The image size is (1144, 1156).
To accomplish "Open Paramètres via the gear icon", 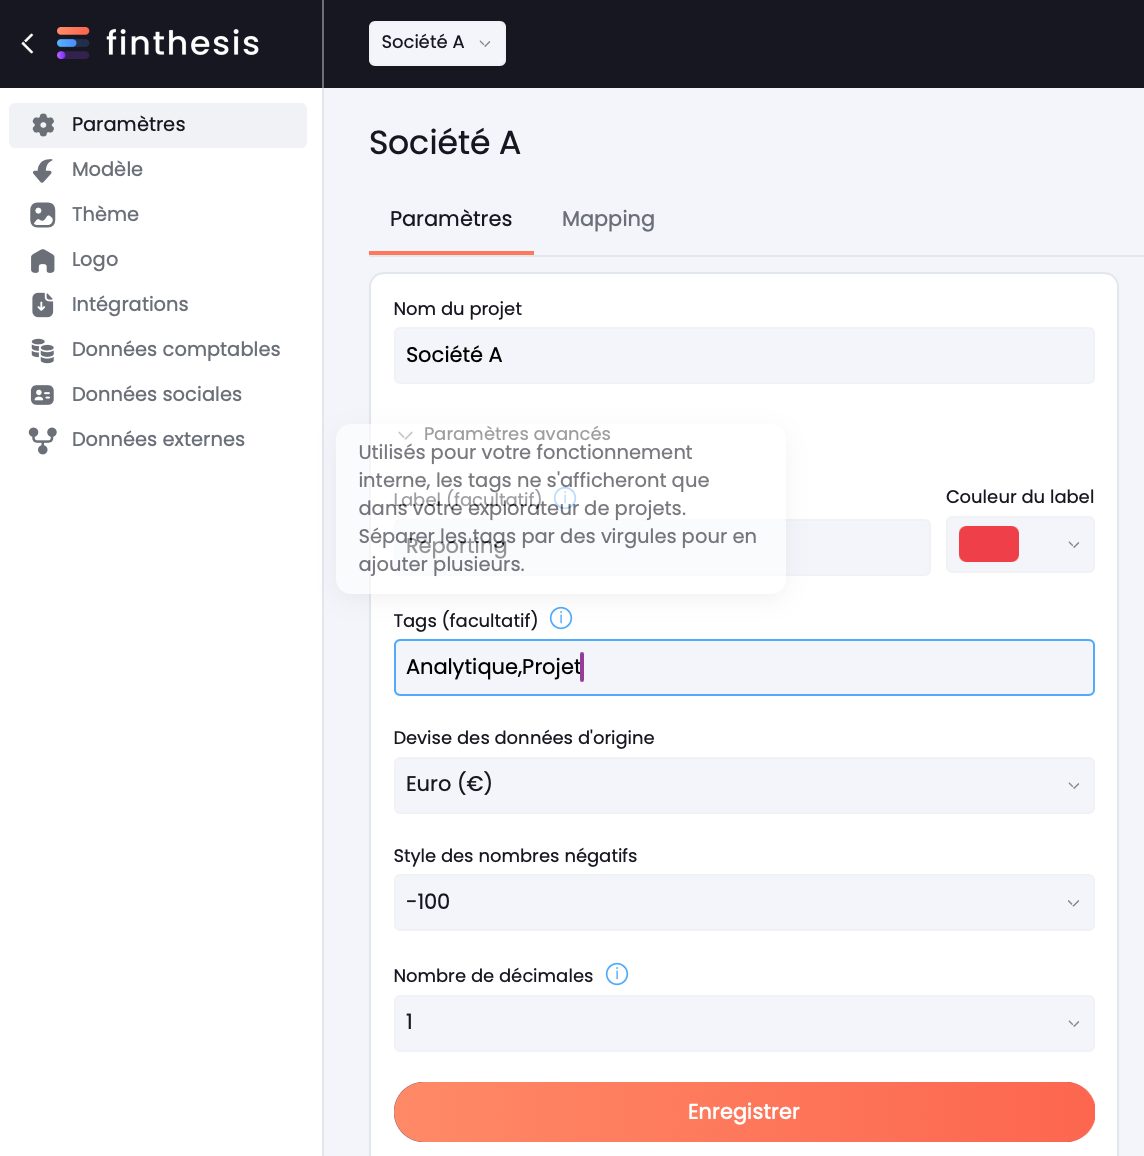I will click(x=43, y=125).
